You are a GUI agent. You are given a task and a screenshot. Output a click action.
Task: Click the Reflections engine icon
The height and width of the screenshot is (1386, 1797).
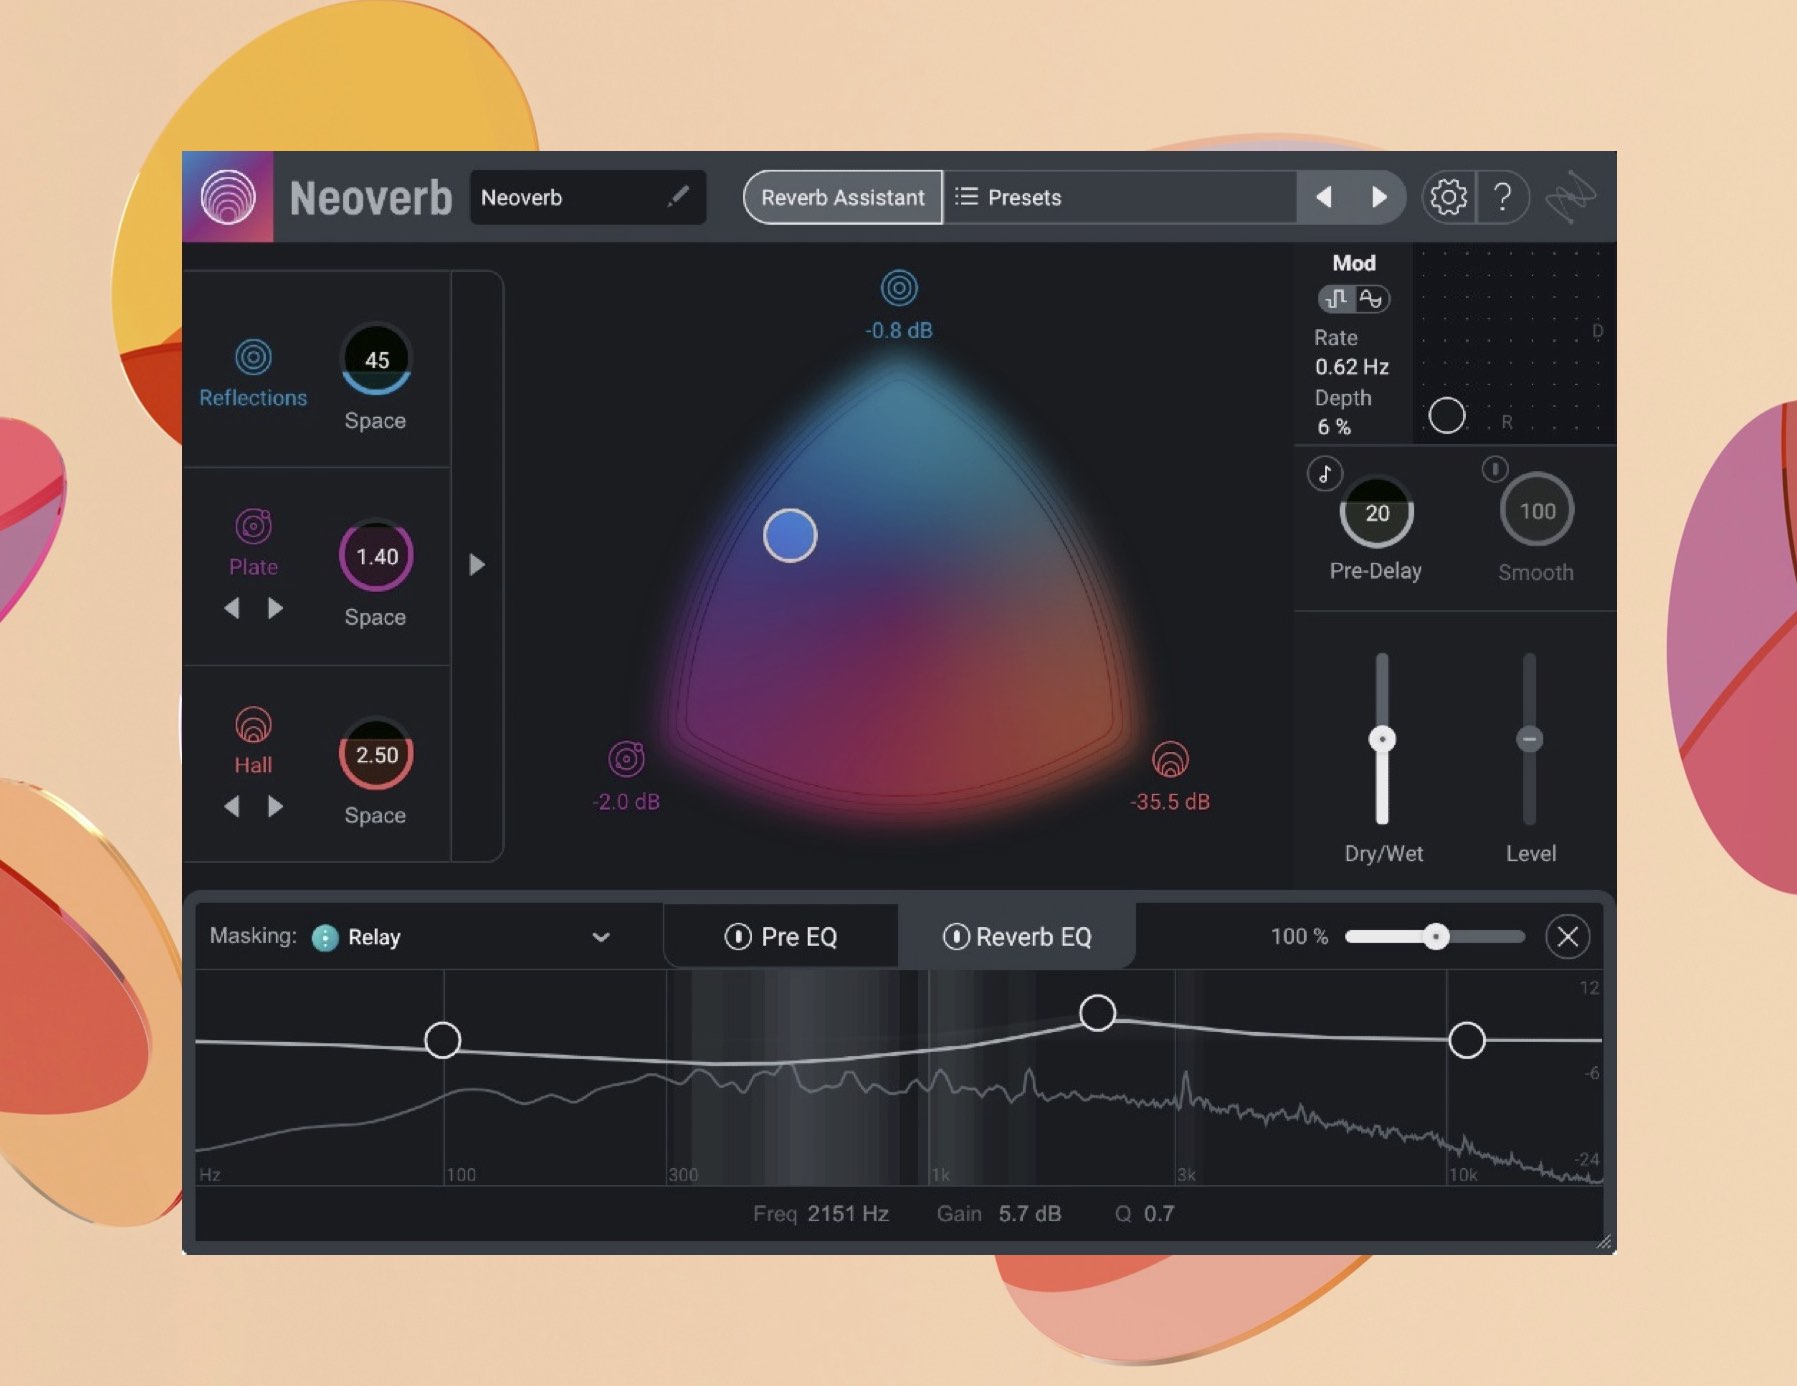[x=253, y=357]
